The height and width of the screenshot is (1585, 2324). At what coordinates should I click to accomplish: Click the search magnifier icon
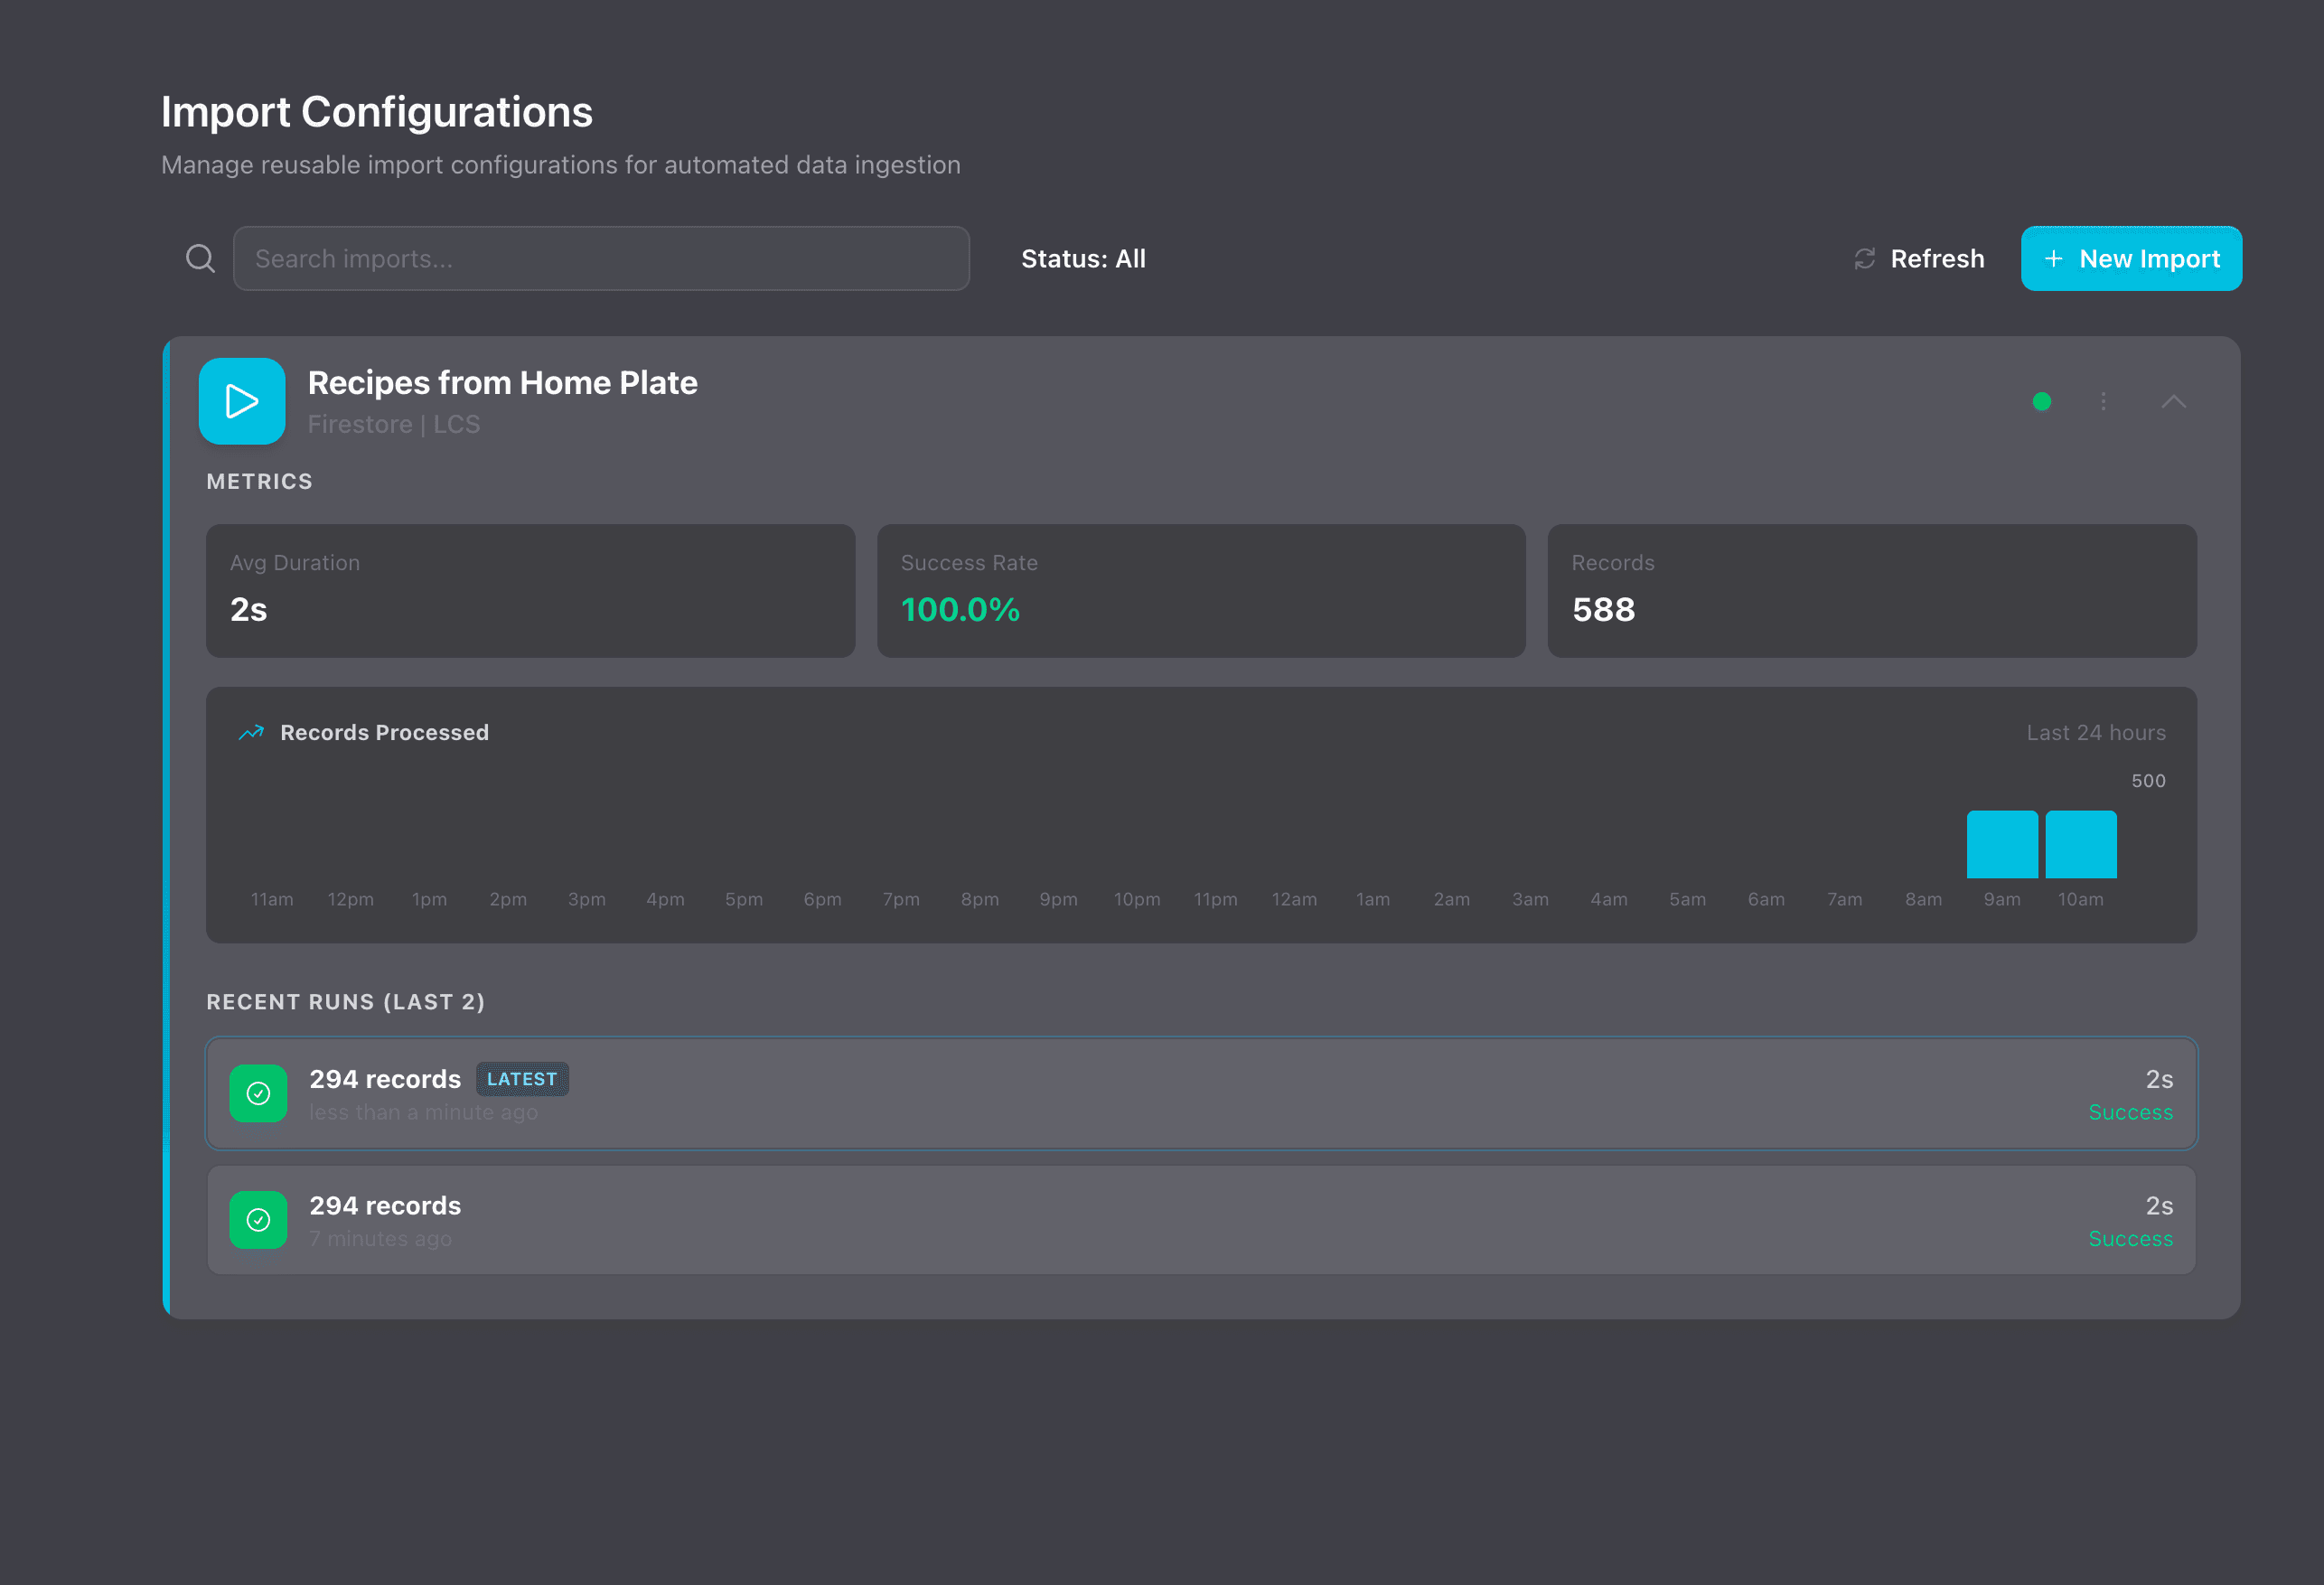200,258
